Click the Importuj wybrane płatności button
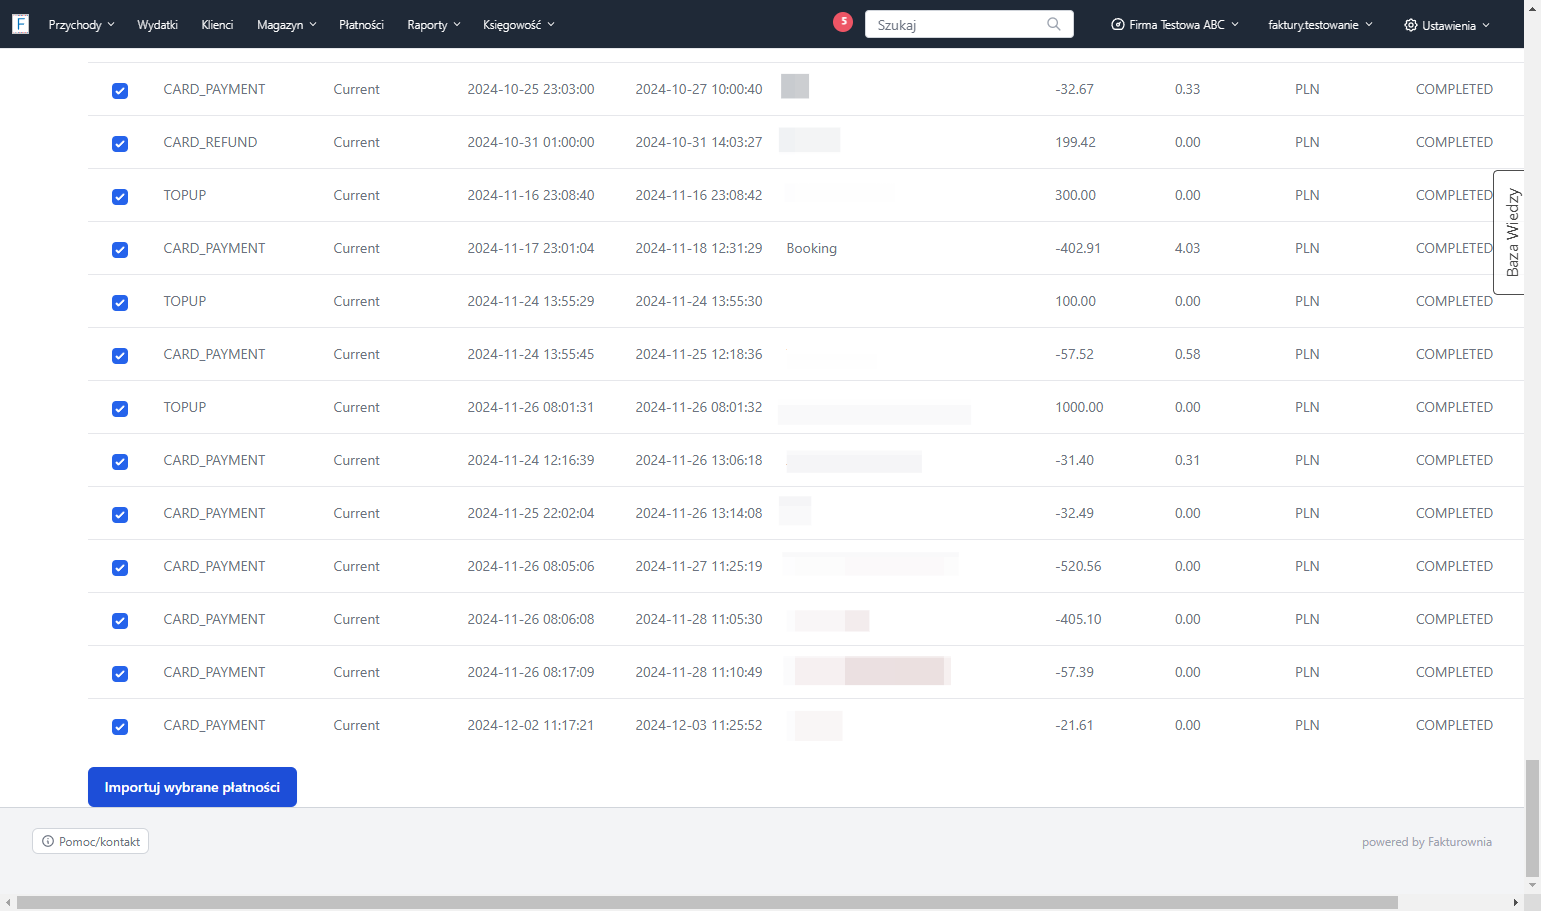 (x=192, y=787)
